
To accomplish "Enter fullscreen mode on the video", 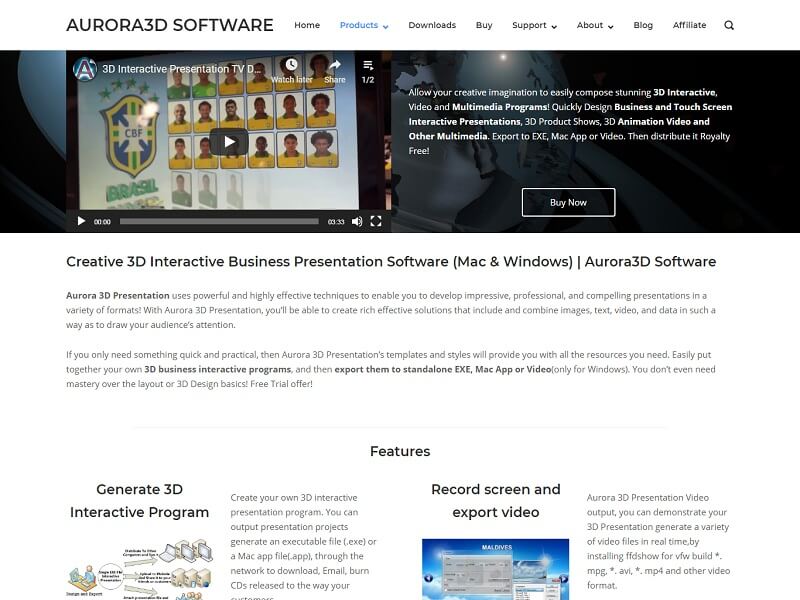I will 376,221.
